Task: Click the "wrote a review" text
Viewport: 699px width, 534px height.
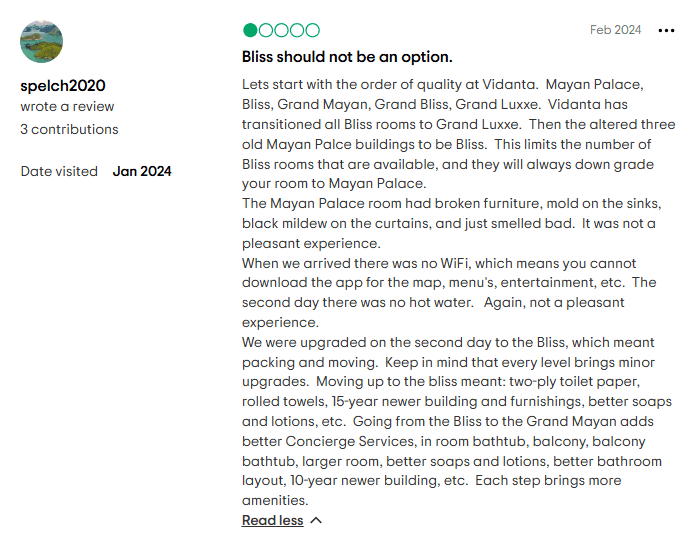Action: click(67, 107)
